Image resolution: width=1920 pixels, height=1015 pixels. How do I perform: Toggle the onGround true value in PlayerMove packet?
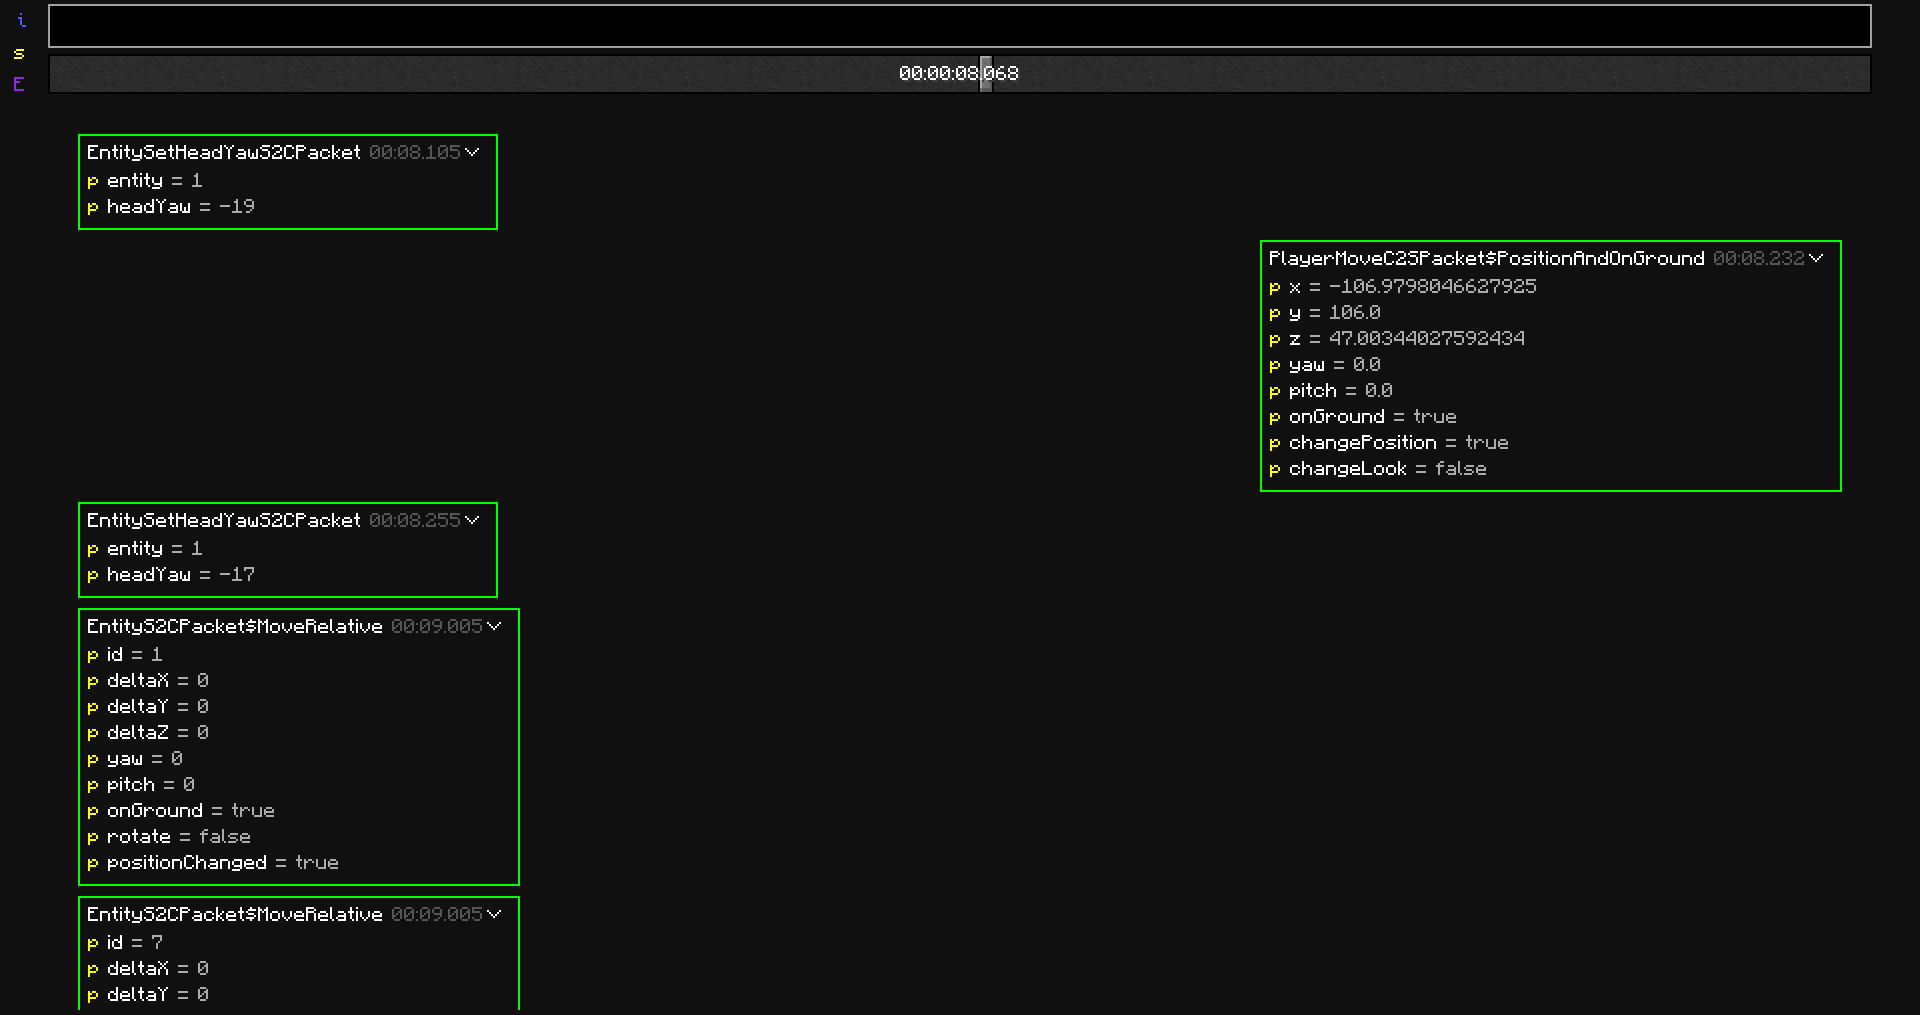pyautogui.click(x=1434, y=417)
